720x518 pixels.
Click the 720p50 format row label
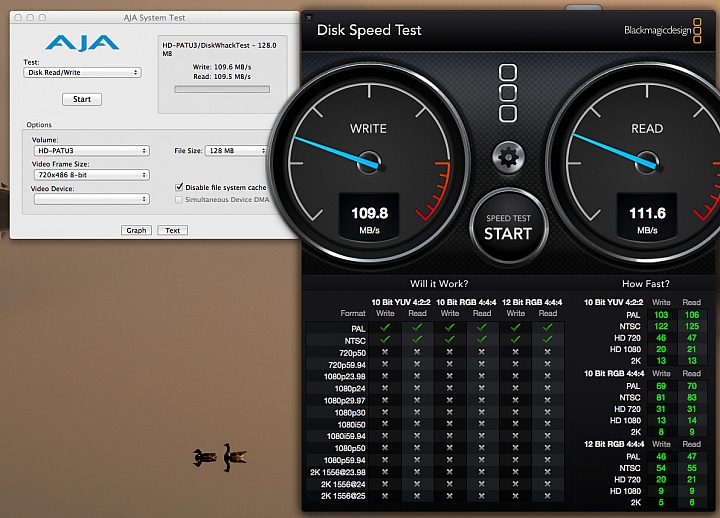click(353, 353)
